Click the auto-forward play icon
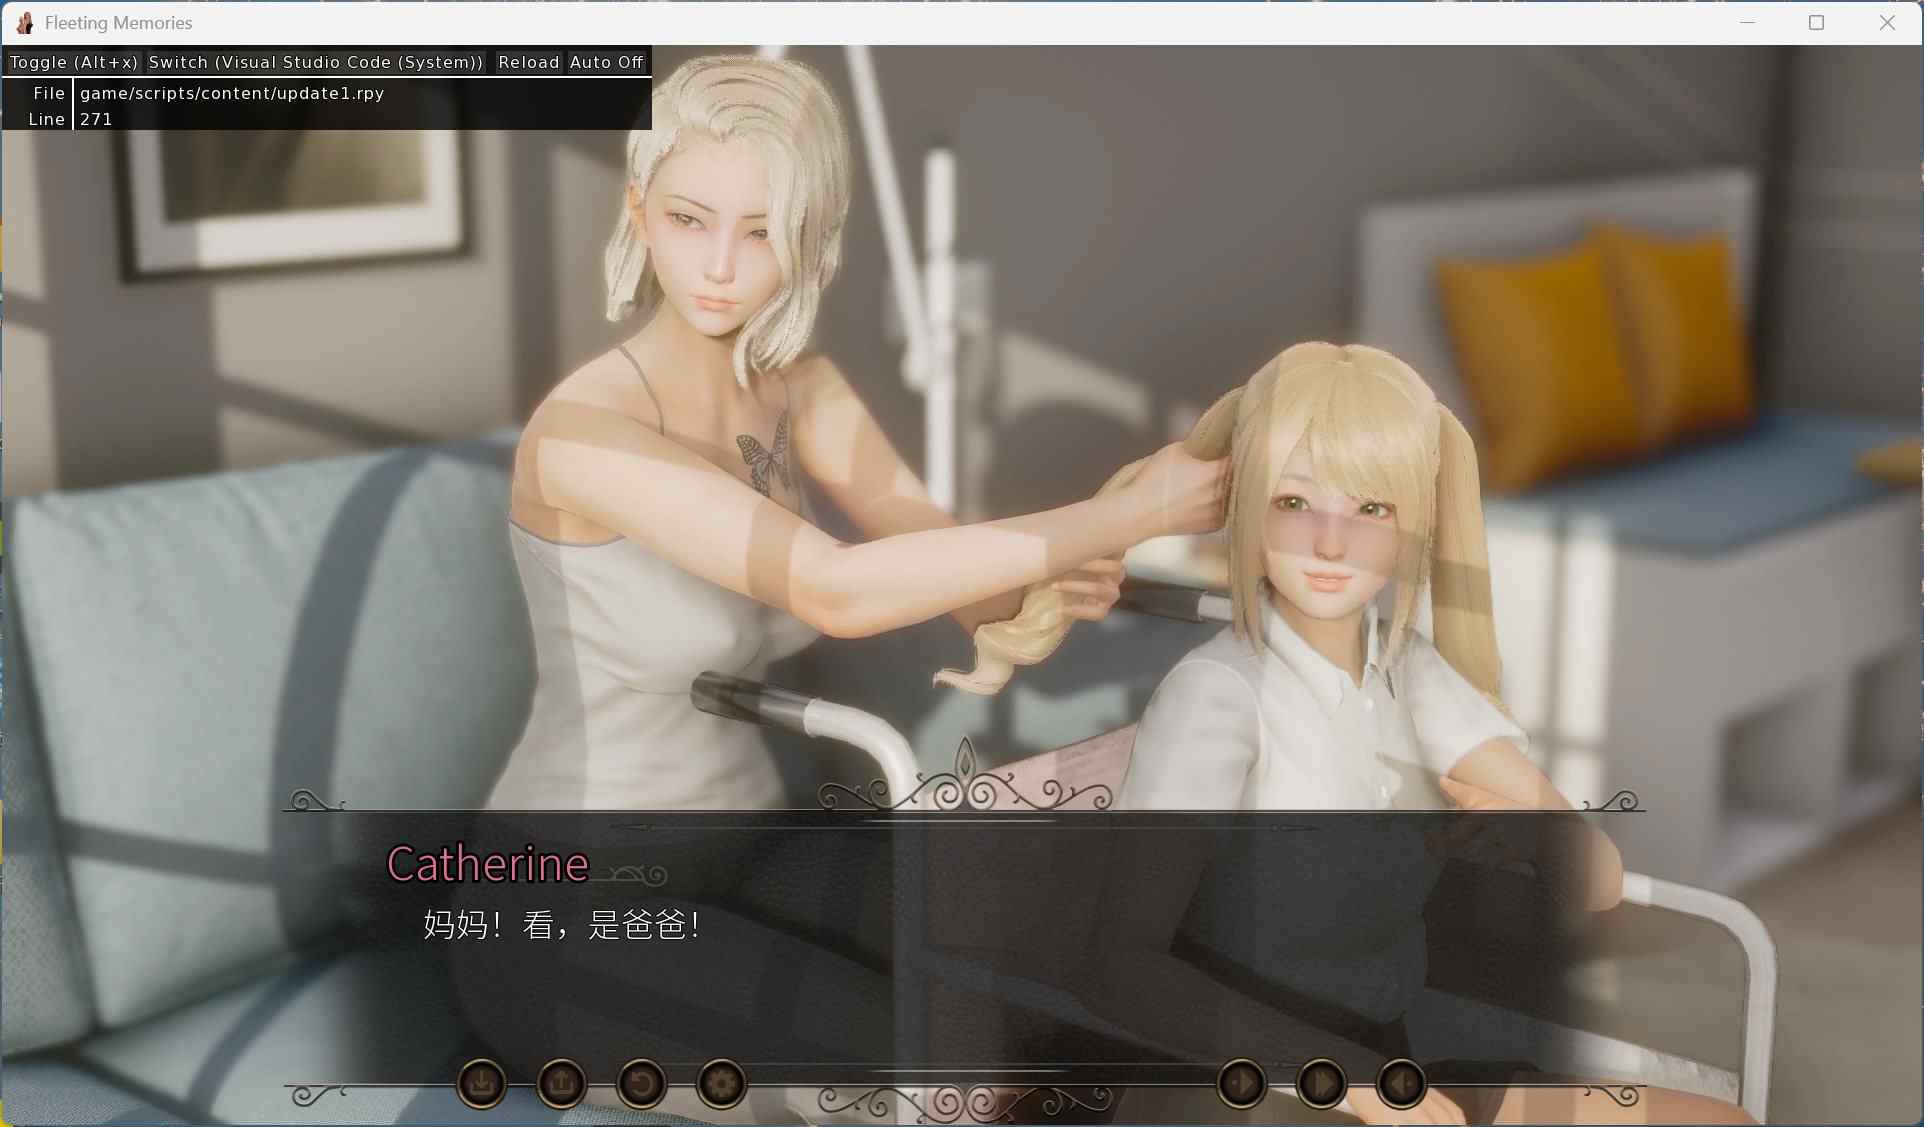The width and height of the screenshot is (1924, 1127). pos(1241,1083)
